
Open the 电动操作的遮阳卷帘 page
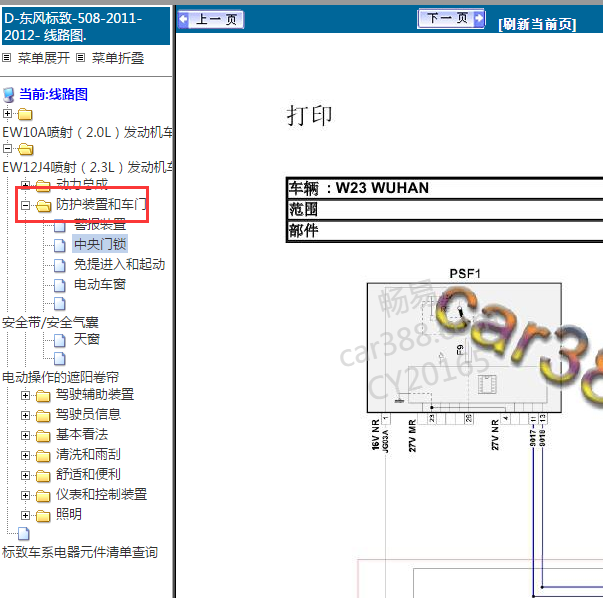[60, 377]
